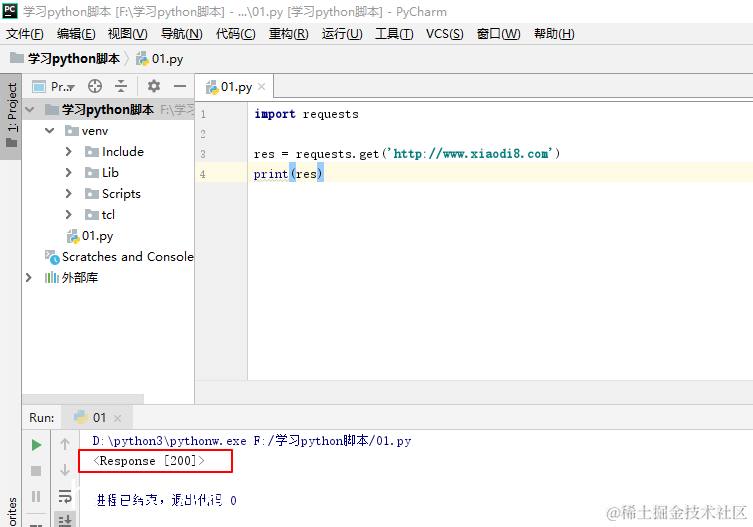Open the 视图(V) menu

coord(127,34)
